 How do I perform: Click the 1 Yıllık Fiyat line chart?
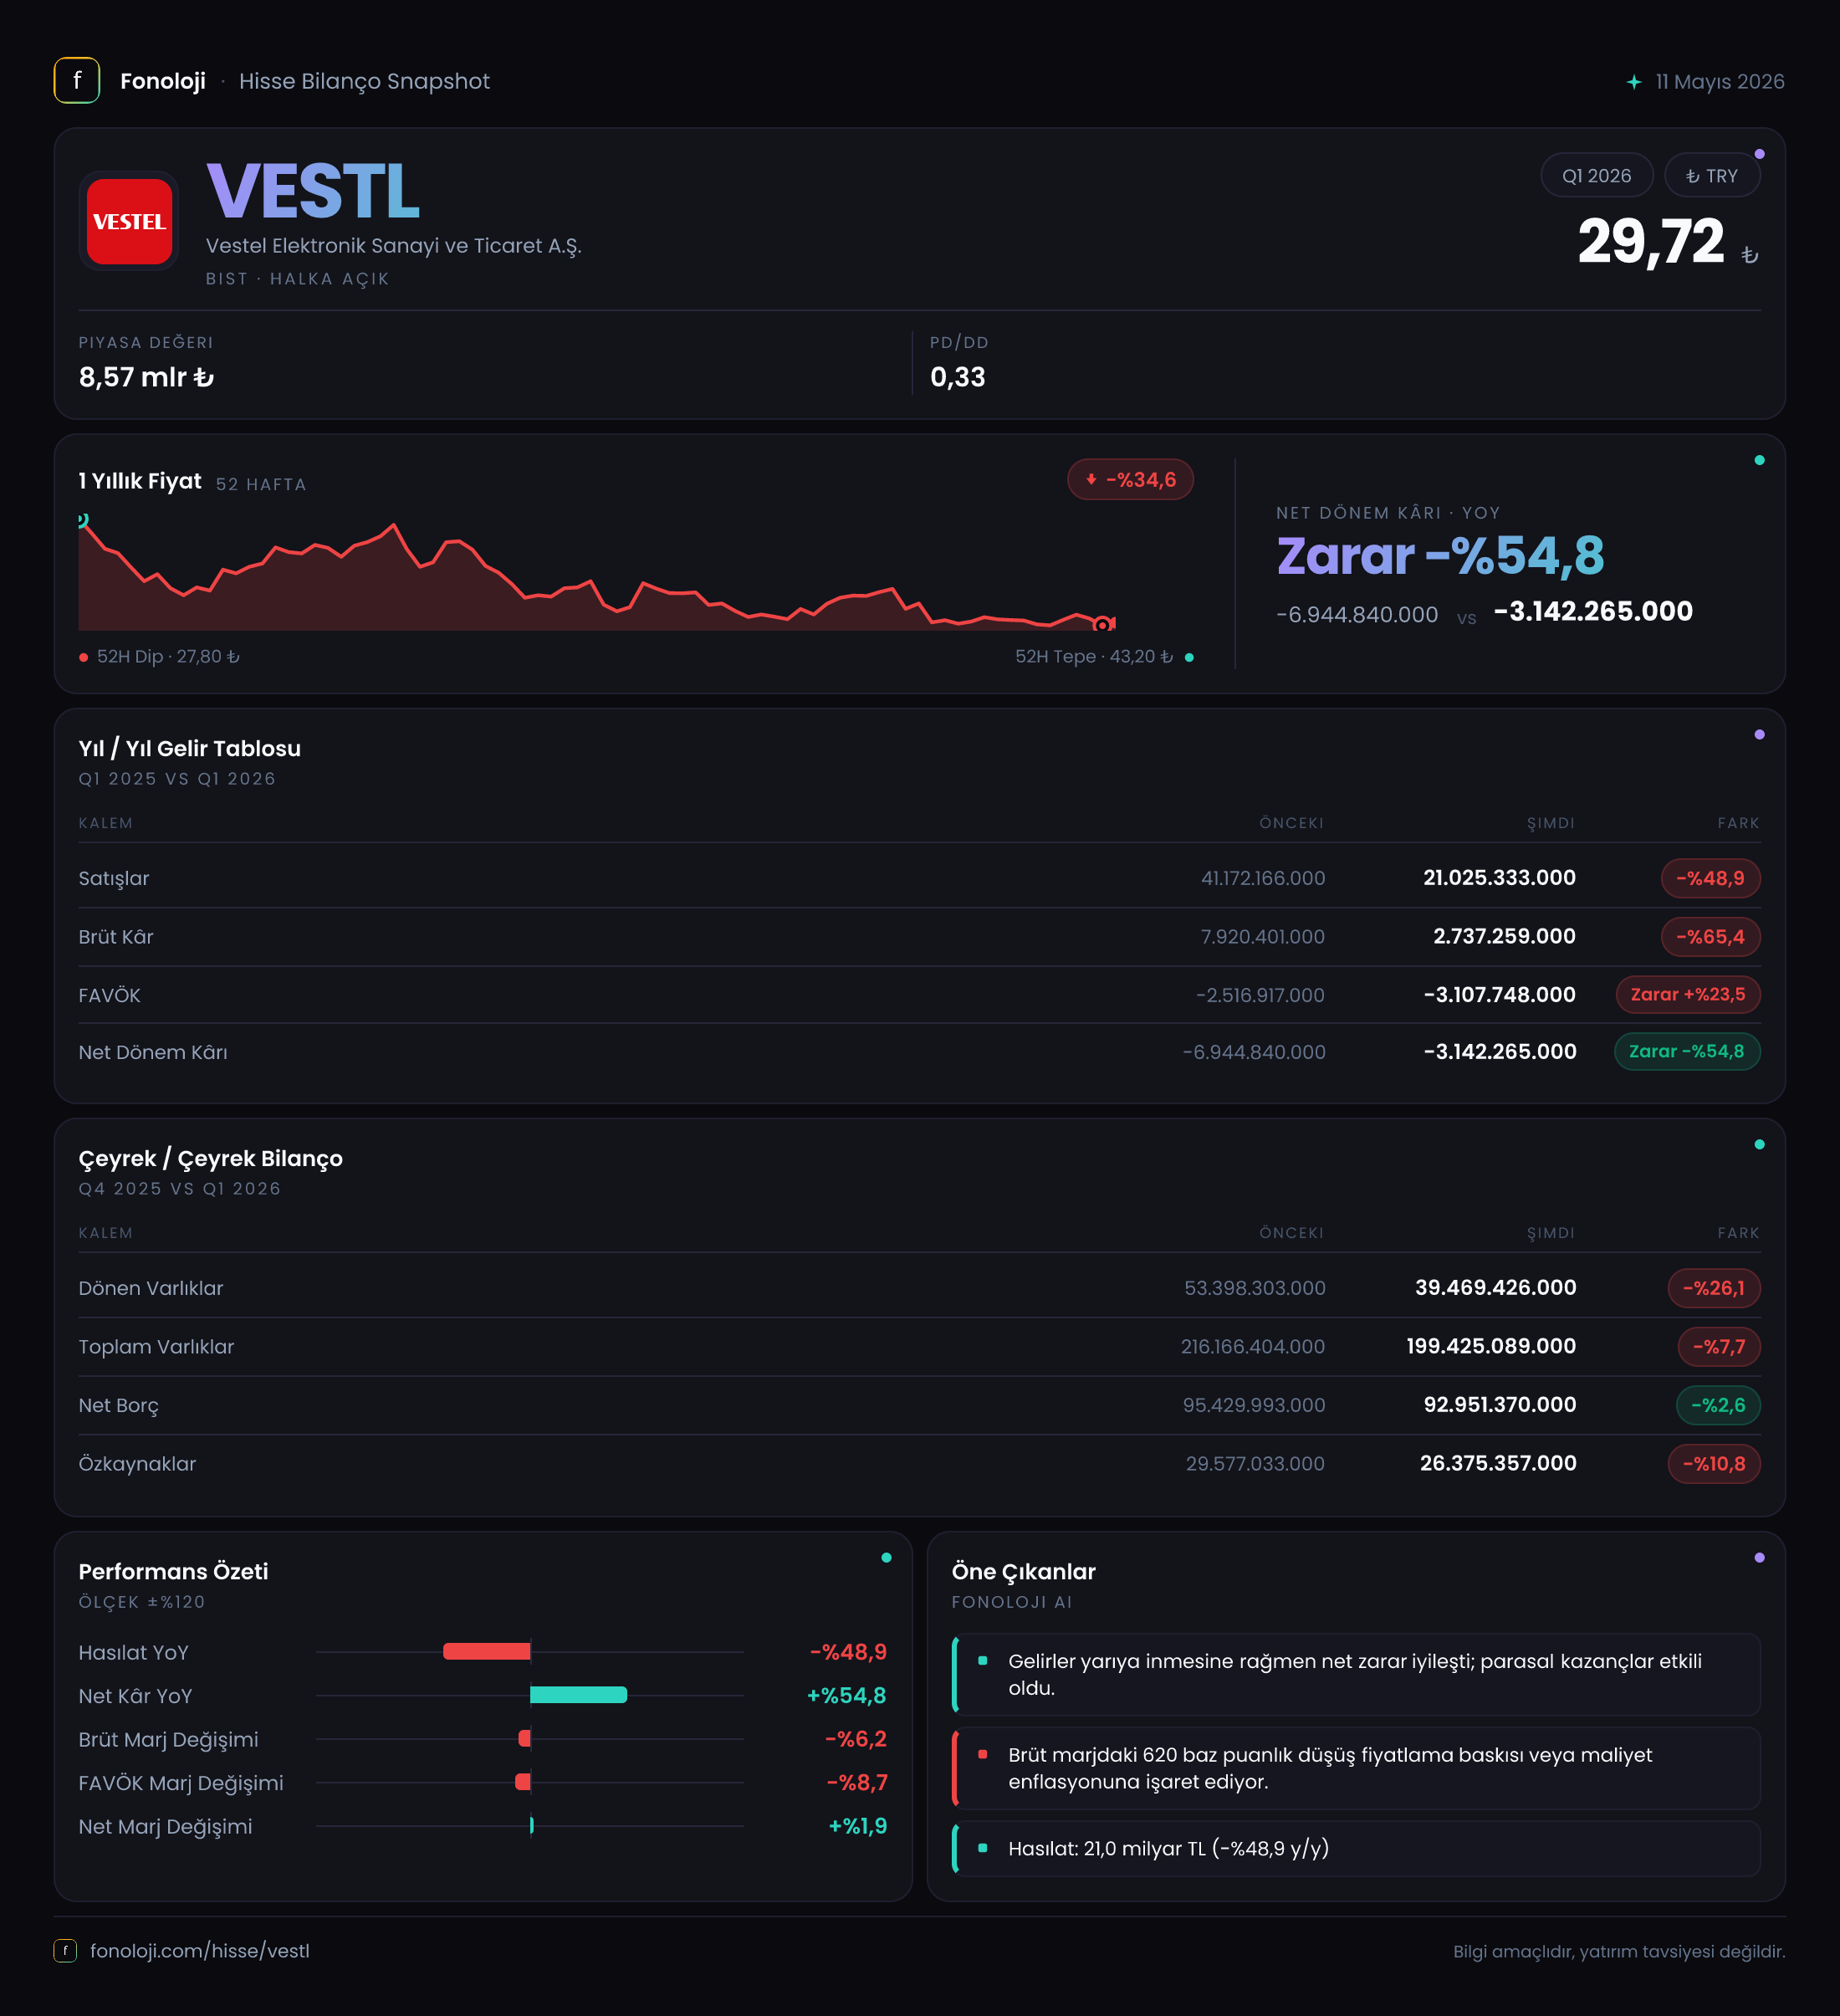pos(597,573)
